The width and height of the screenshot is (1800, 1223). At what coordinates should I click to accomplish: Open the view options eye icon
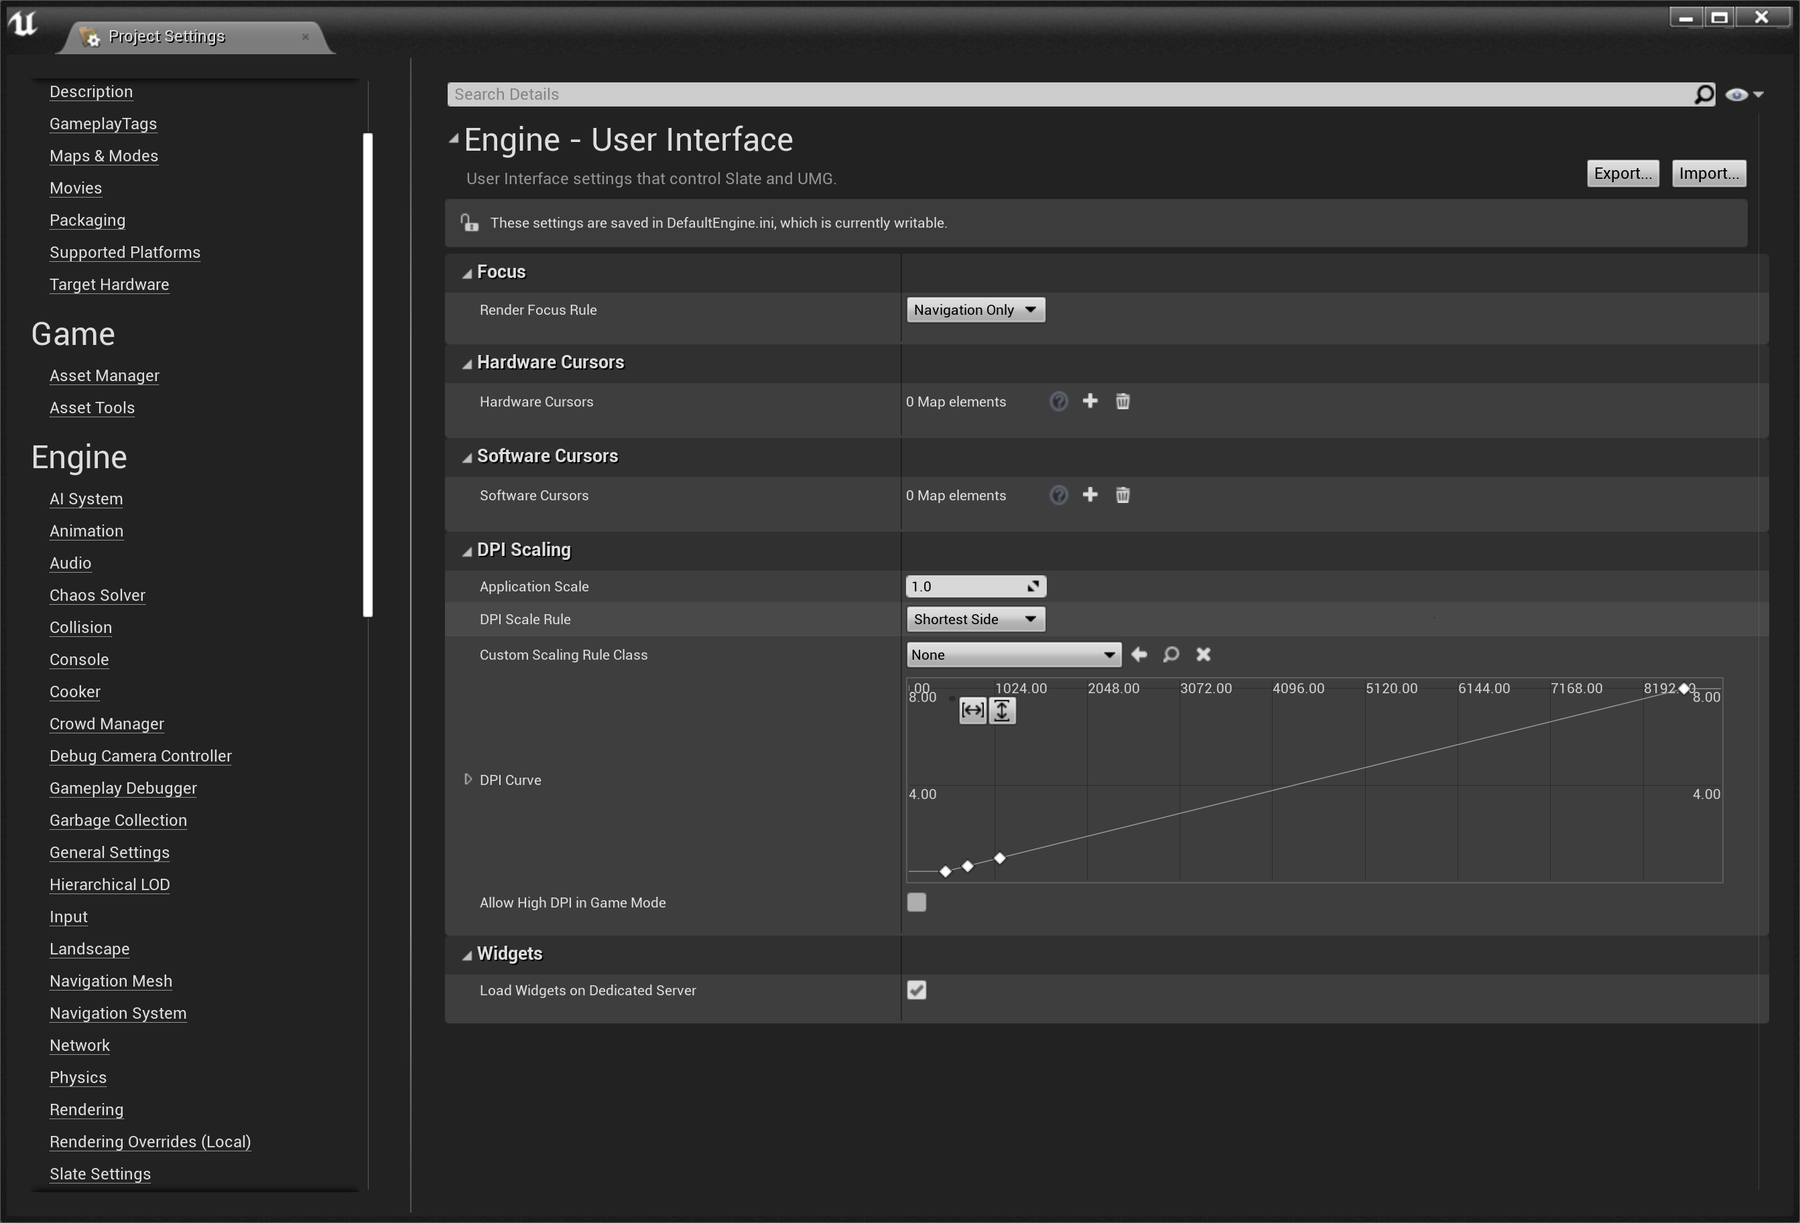point(1743,95)
